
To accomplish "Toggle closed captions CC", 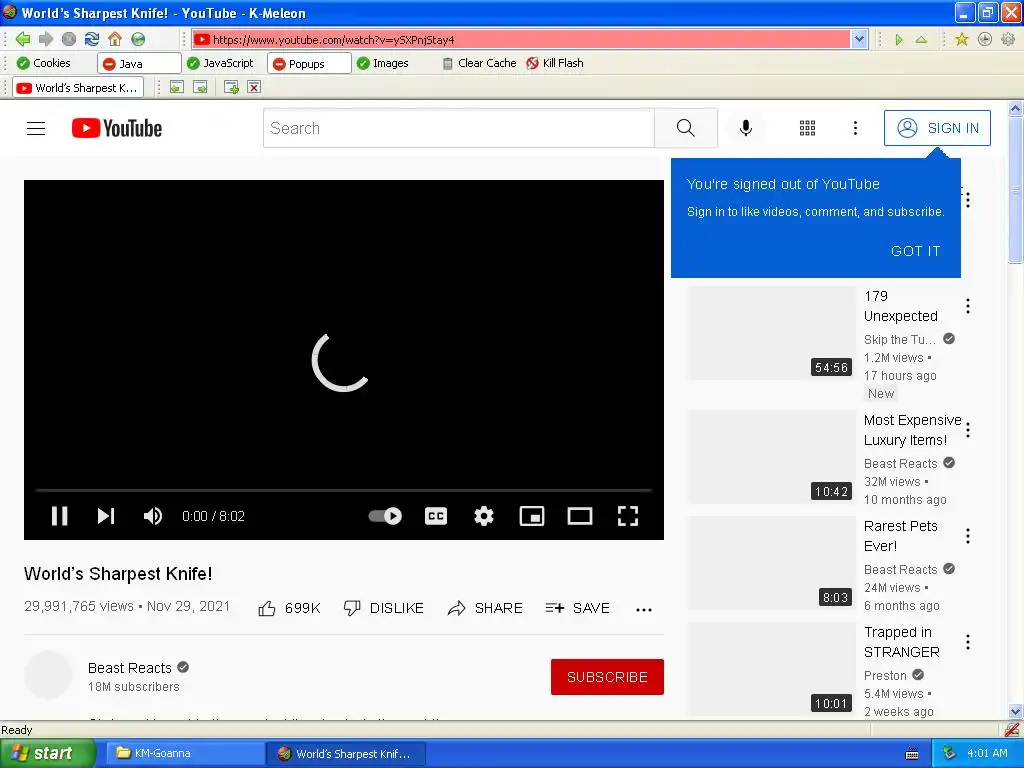I will (x=436, y=516).
